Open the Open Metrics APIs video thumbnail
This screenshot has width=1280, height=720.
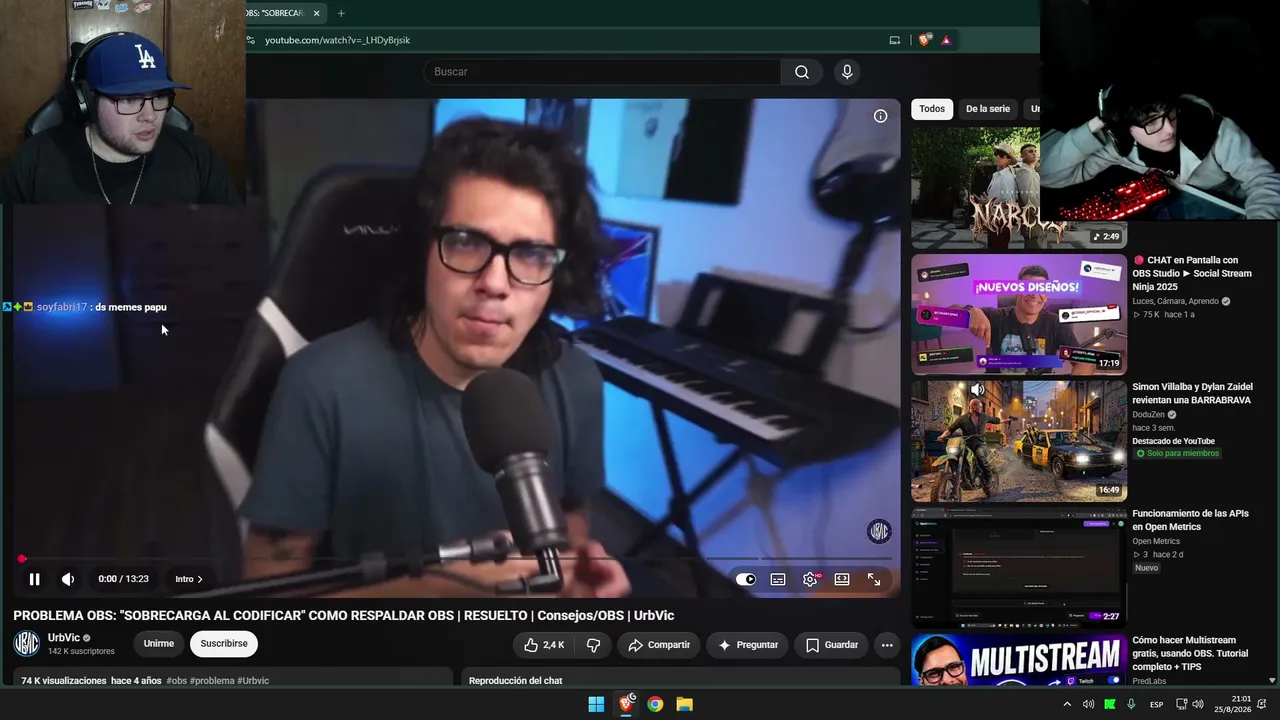pos(1019,567)
